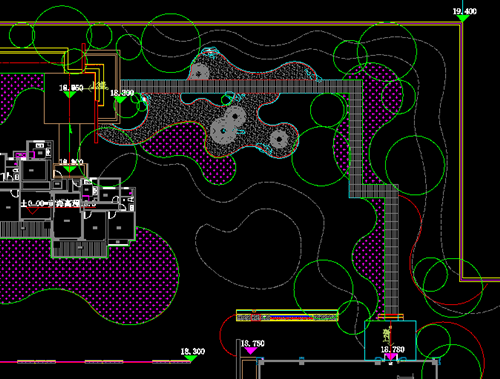This screenshot has width=500, height=379.
Task: Click the 18.390 elevation marker triangle
Action: click(x=120, y=100)
